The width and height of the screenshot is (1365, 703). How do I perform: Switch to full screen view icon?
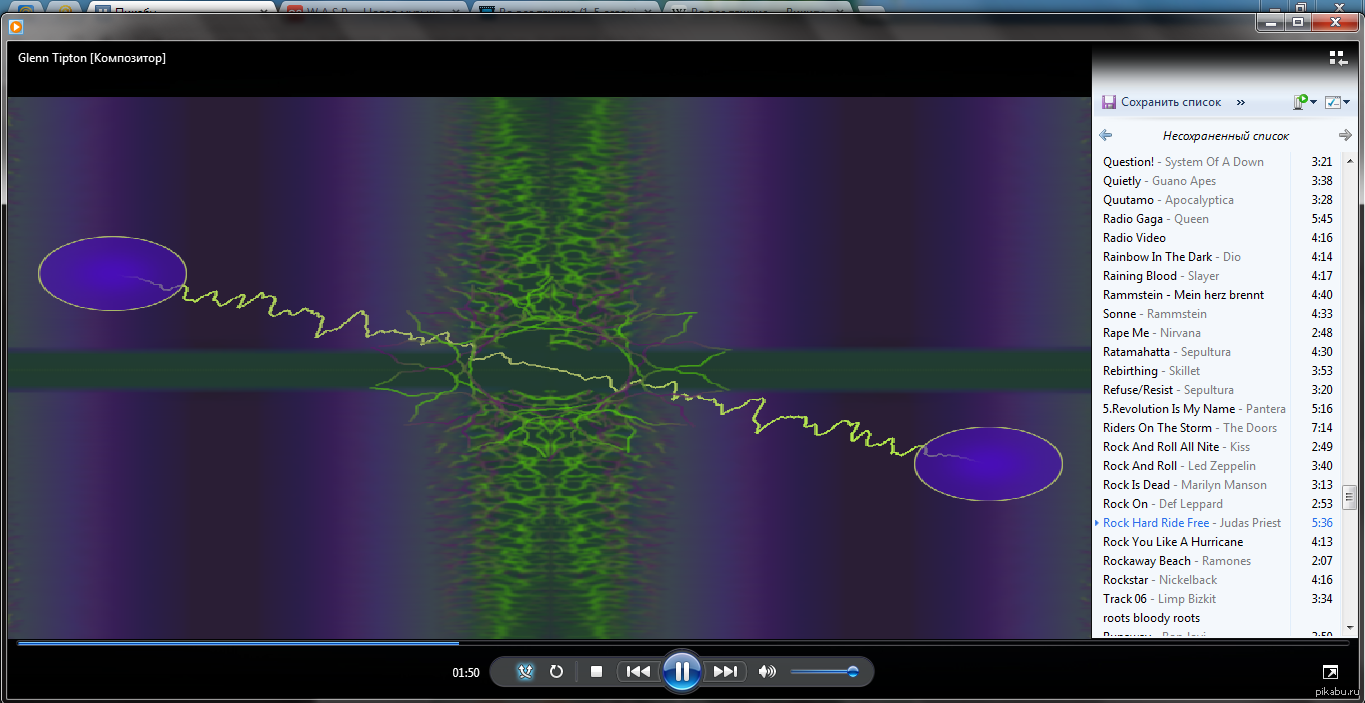point(1330,673)
